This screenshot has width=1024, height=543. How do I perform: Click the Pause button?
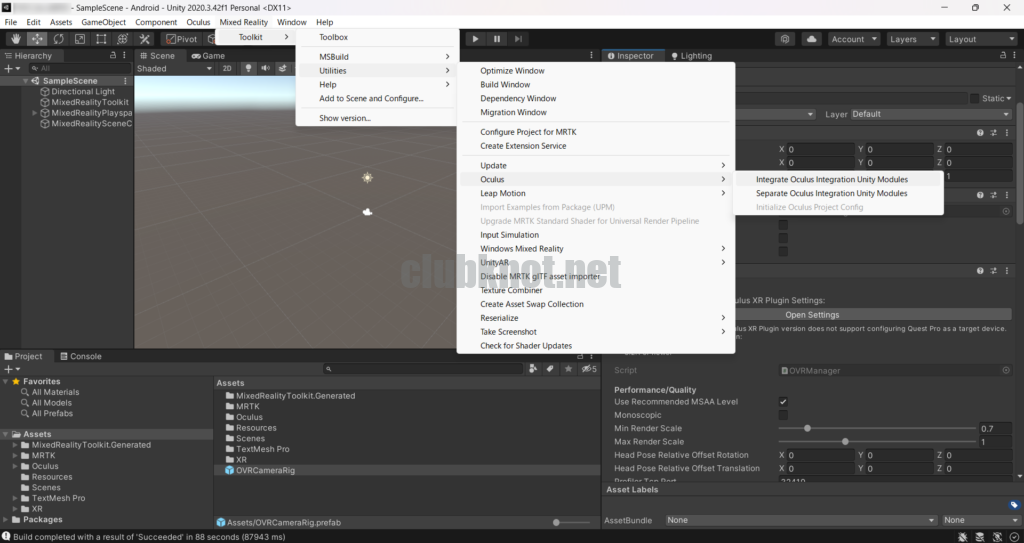click(498, 39)
